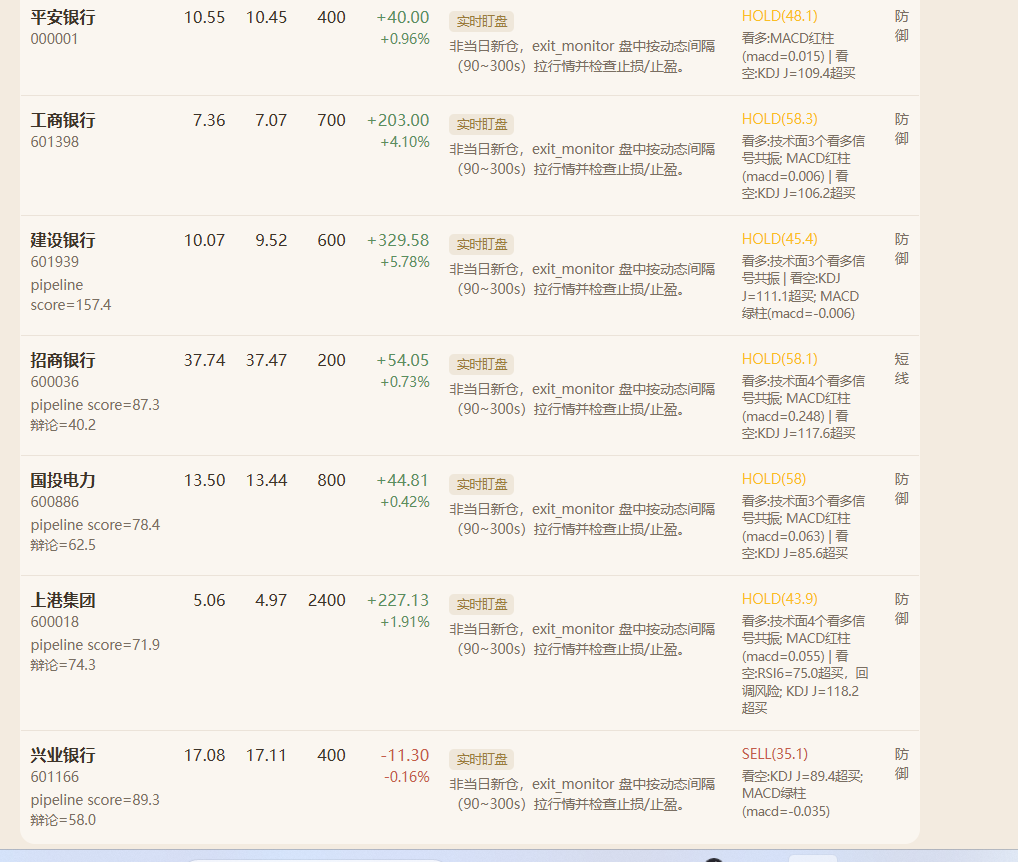Viewport: 1018px width, 862px height.
Task: Click the 建设银行 stock name
Action: click(63, 241)
